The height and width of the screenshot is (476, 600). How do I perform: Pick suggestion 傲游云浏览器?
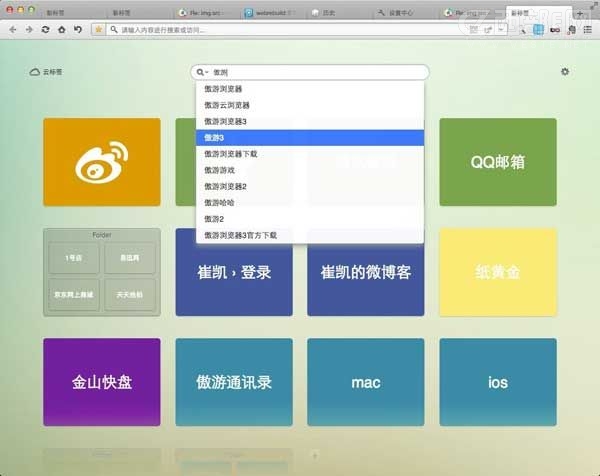click(227, 105)
